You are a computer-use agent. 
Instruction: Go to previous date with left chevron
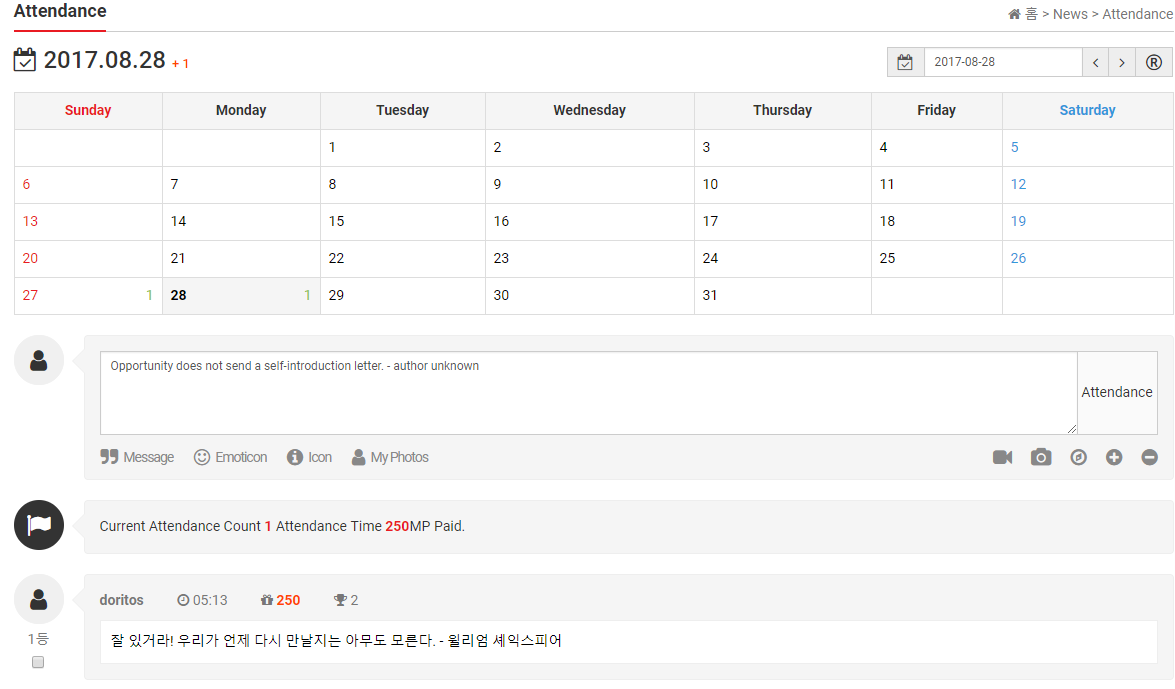tap(1096, 62)
